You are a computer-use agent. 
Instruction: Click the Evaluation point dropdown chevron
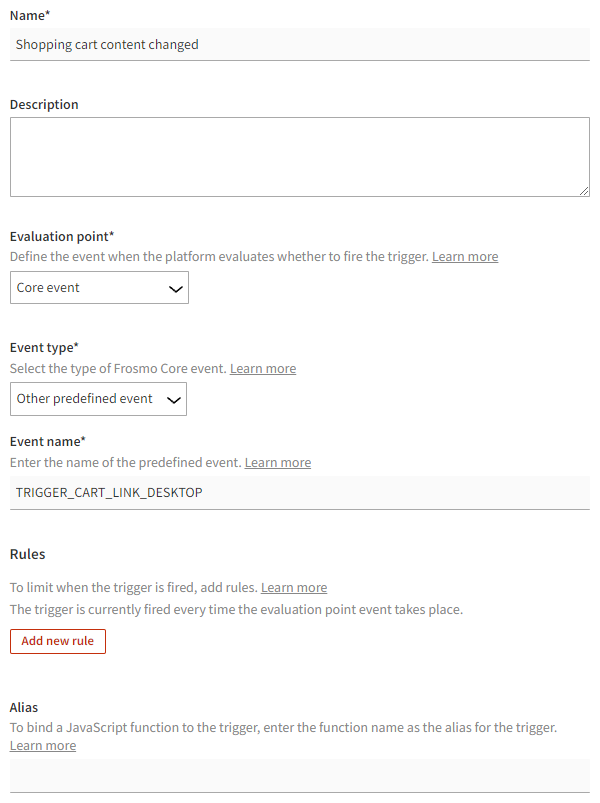tap(177, 287)
